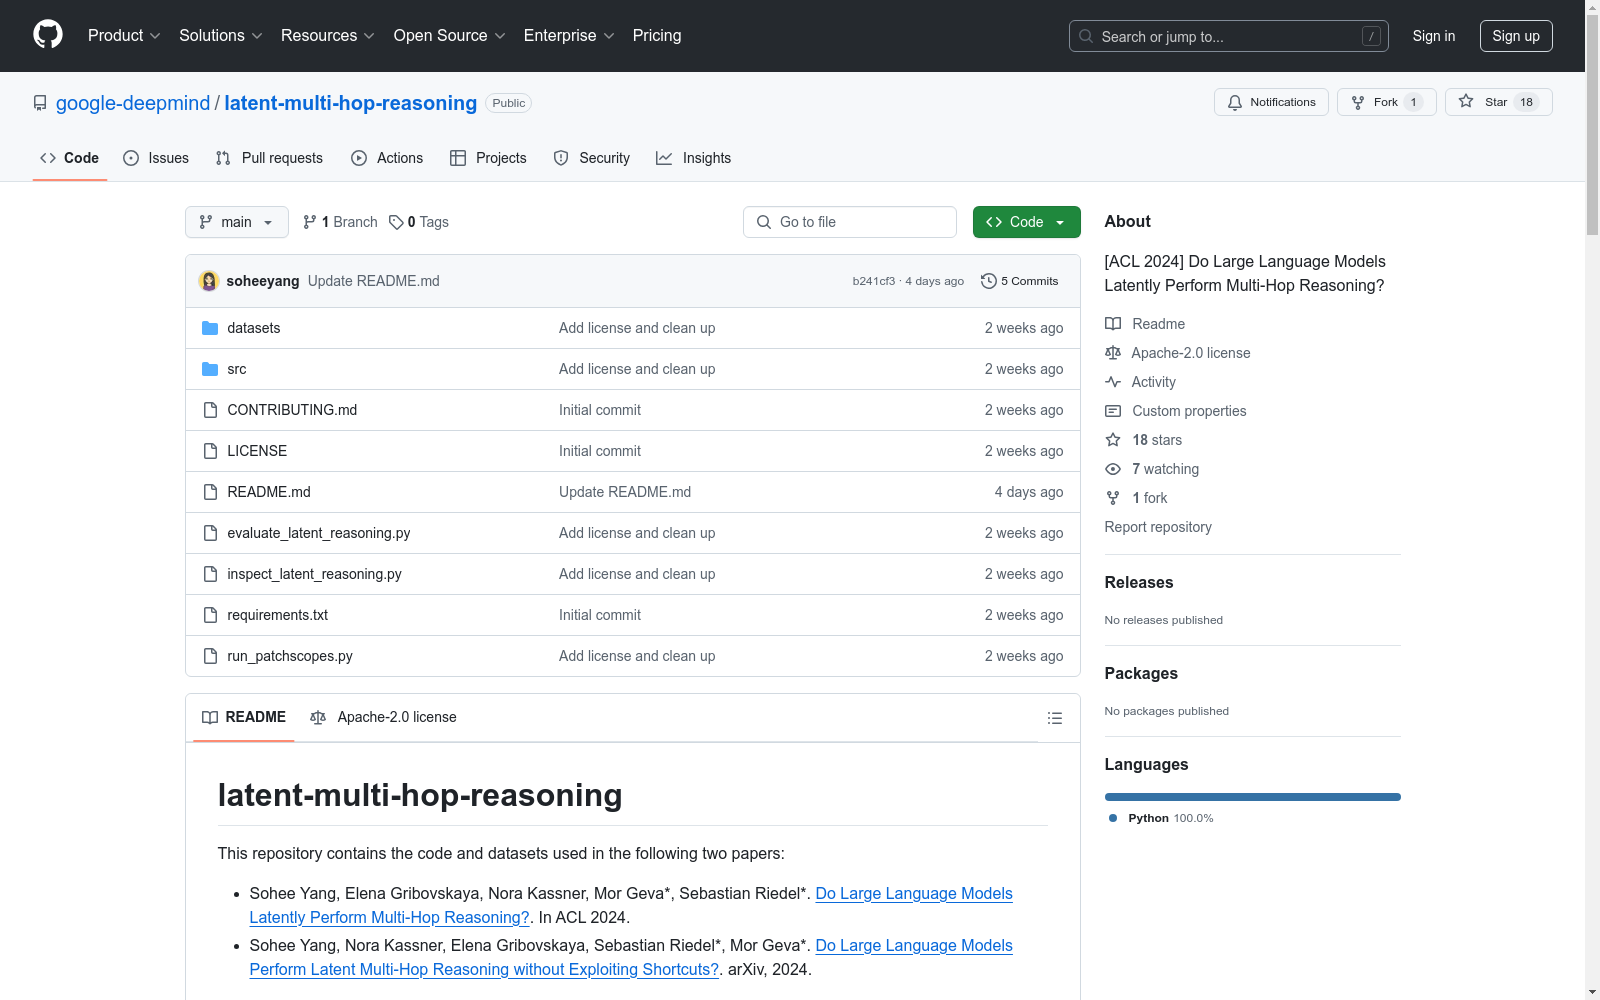Click the Notifications bell icon
This screenshot has height=1000, width=1600.
[1235, 102]
